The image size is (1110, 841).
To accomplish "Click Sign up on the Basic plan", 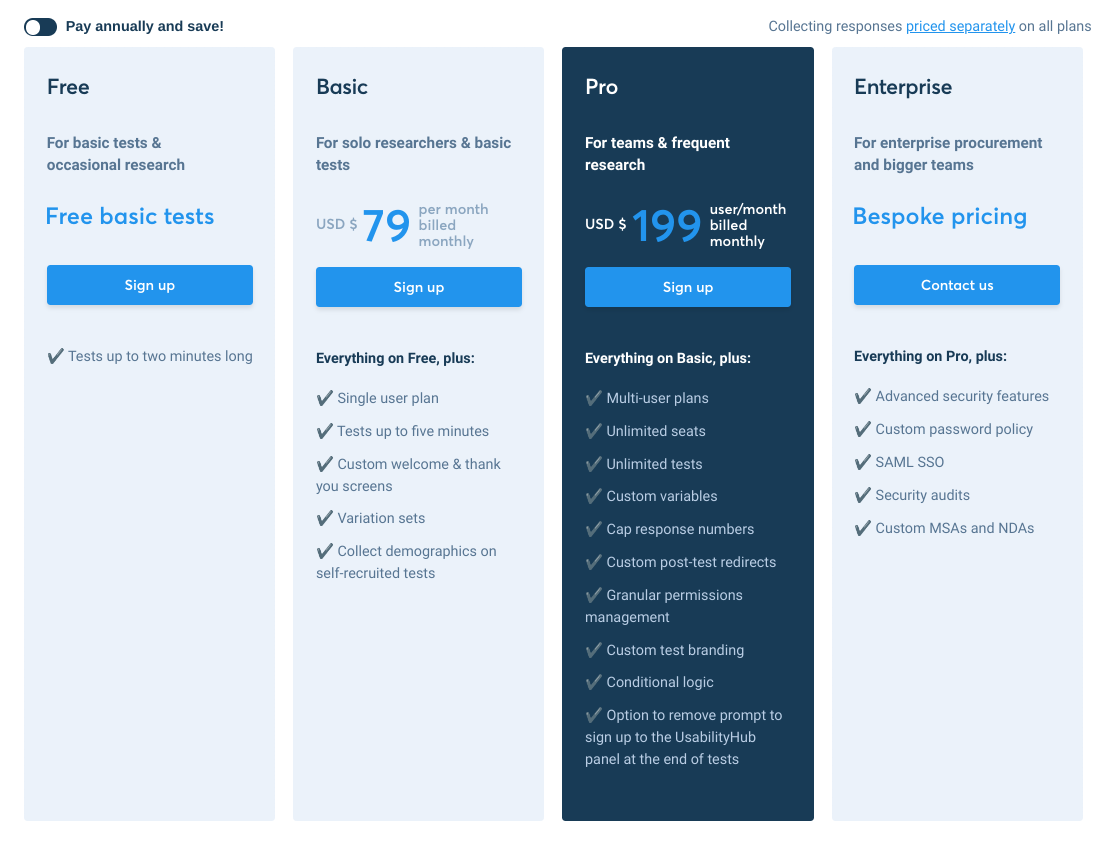I will (x=419, y=287).
